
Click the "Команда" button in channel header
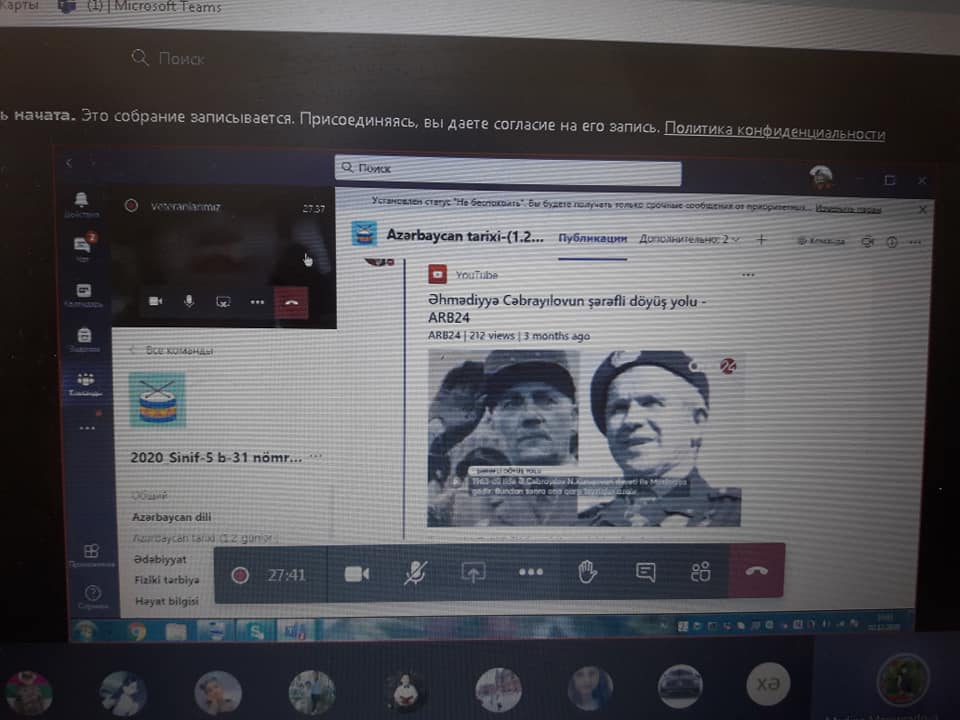(x=821, y=241)
